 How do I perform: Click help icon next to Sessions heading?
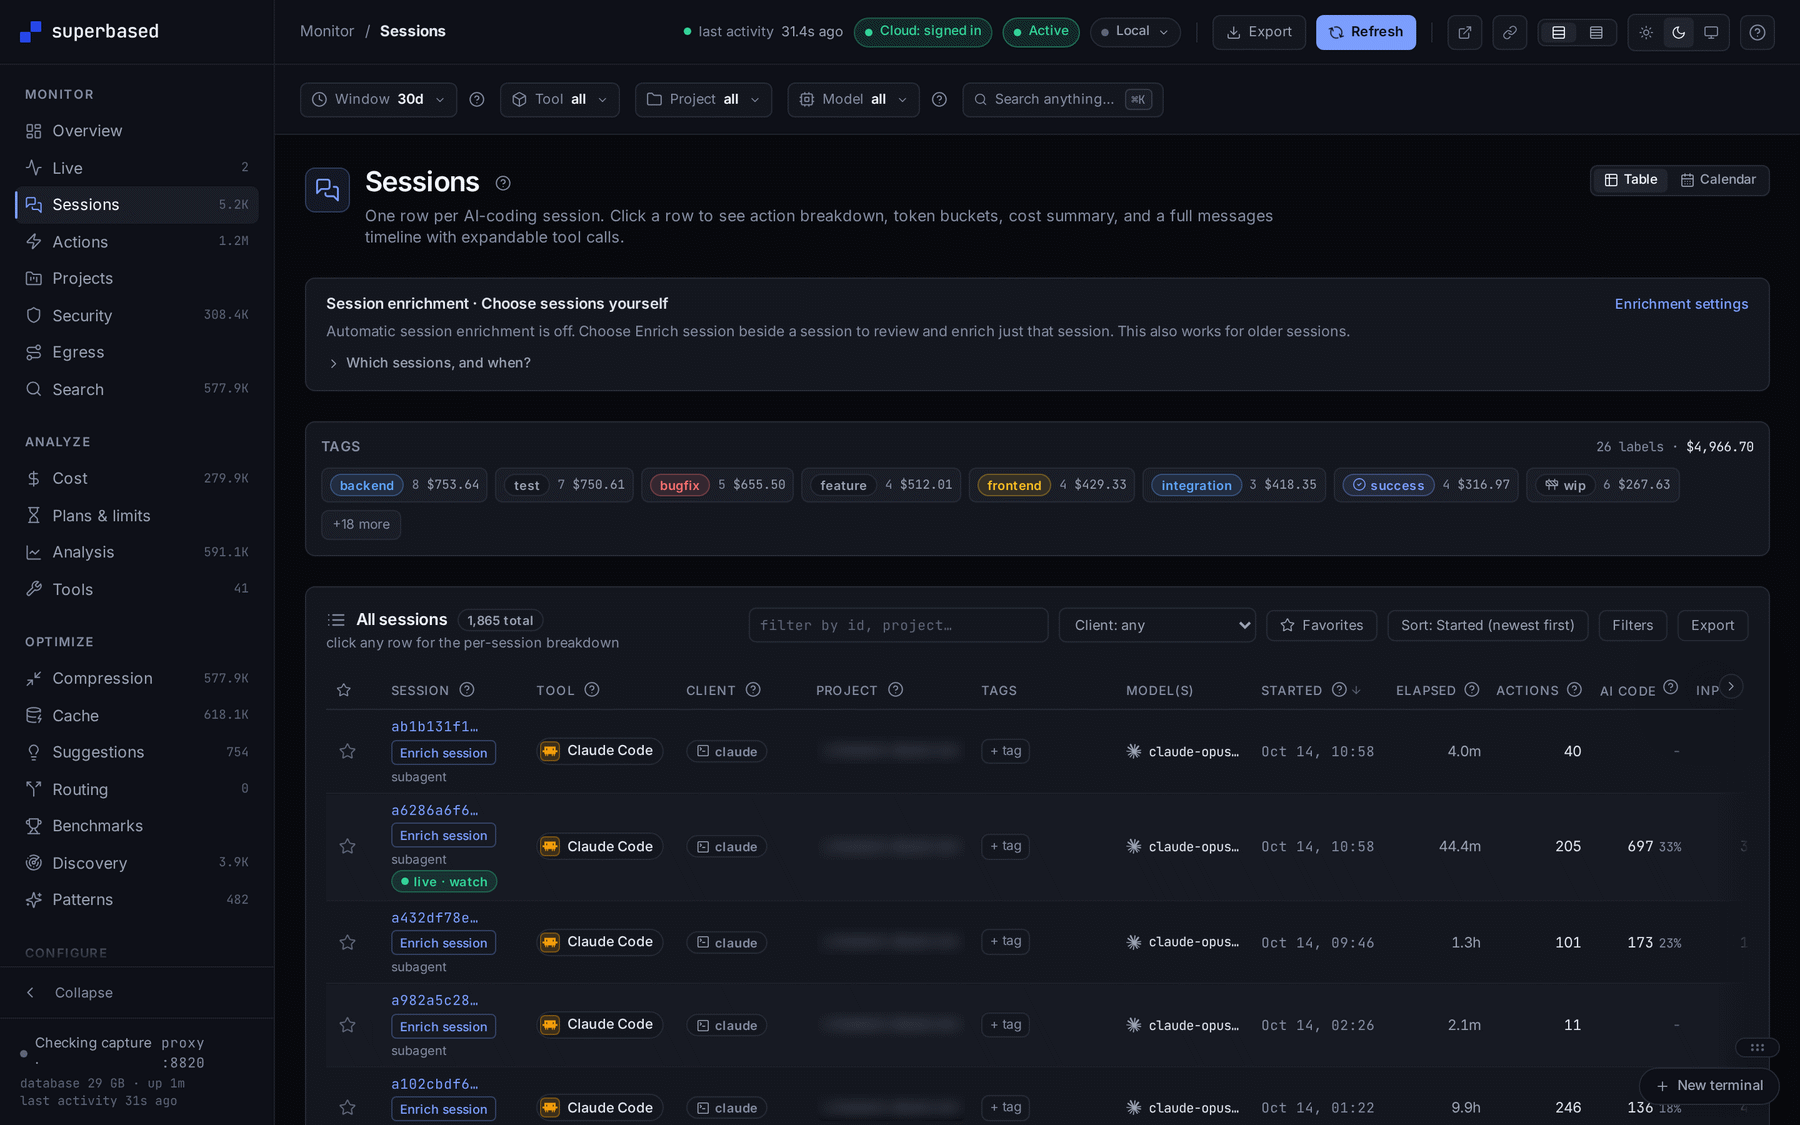click(x=503, y=183)
